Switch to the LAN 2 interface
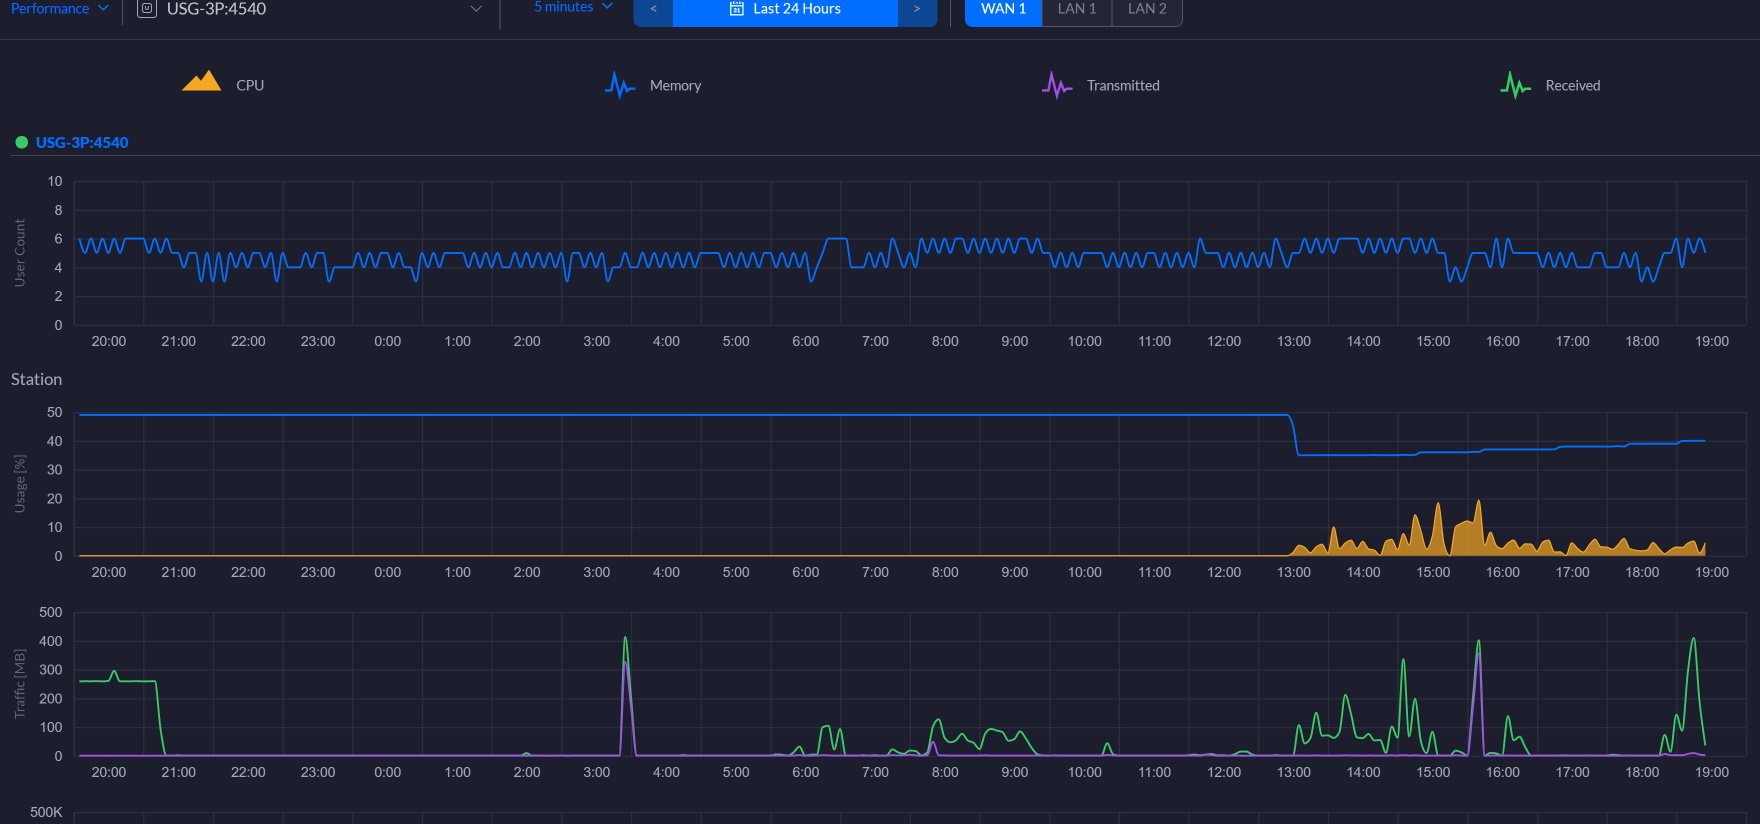The width and height of the screenshot is (1760, 824). [1147, 9]
